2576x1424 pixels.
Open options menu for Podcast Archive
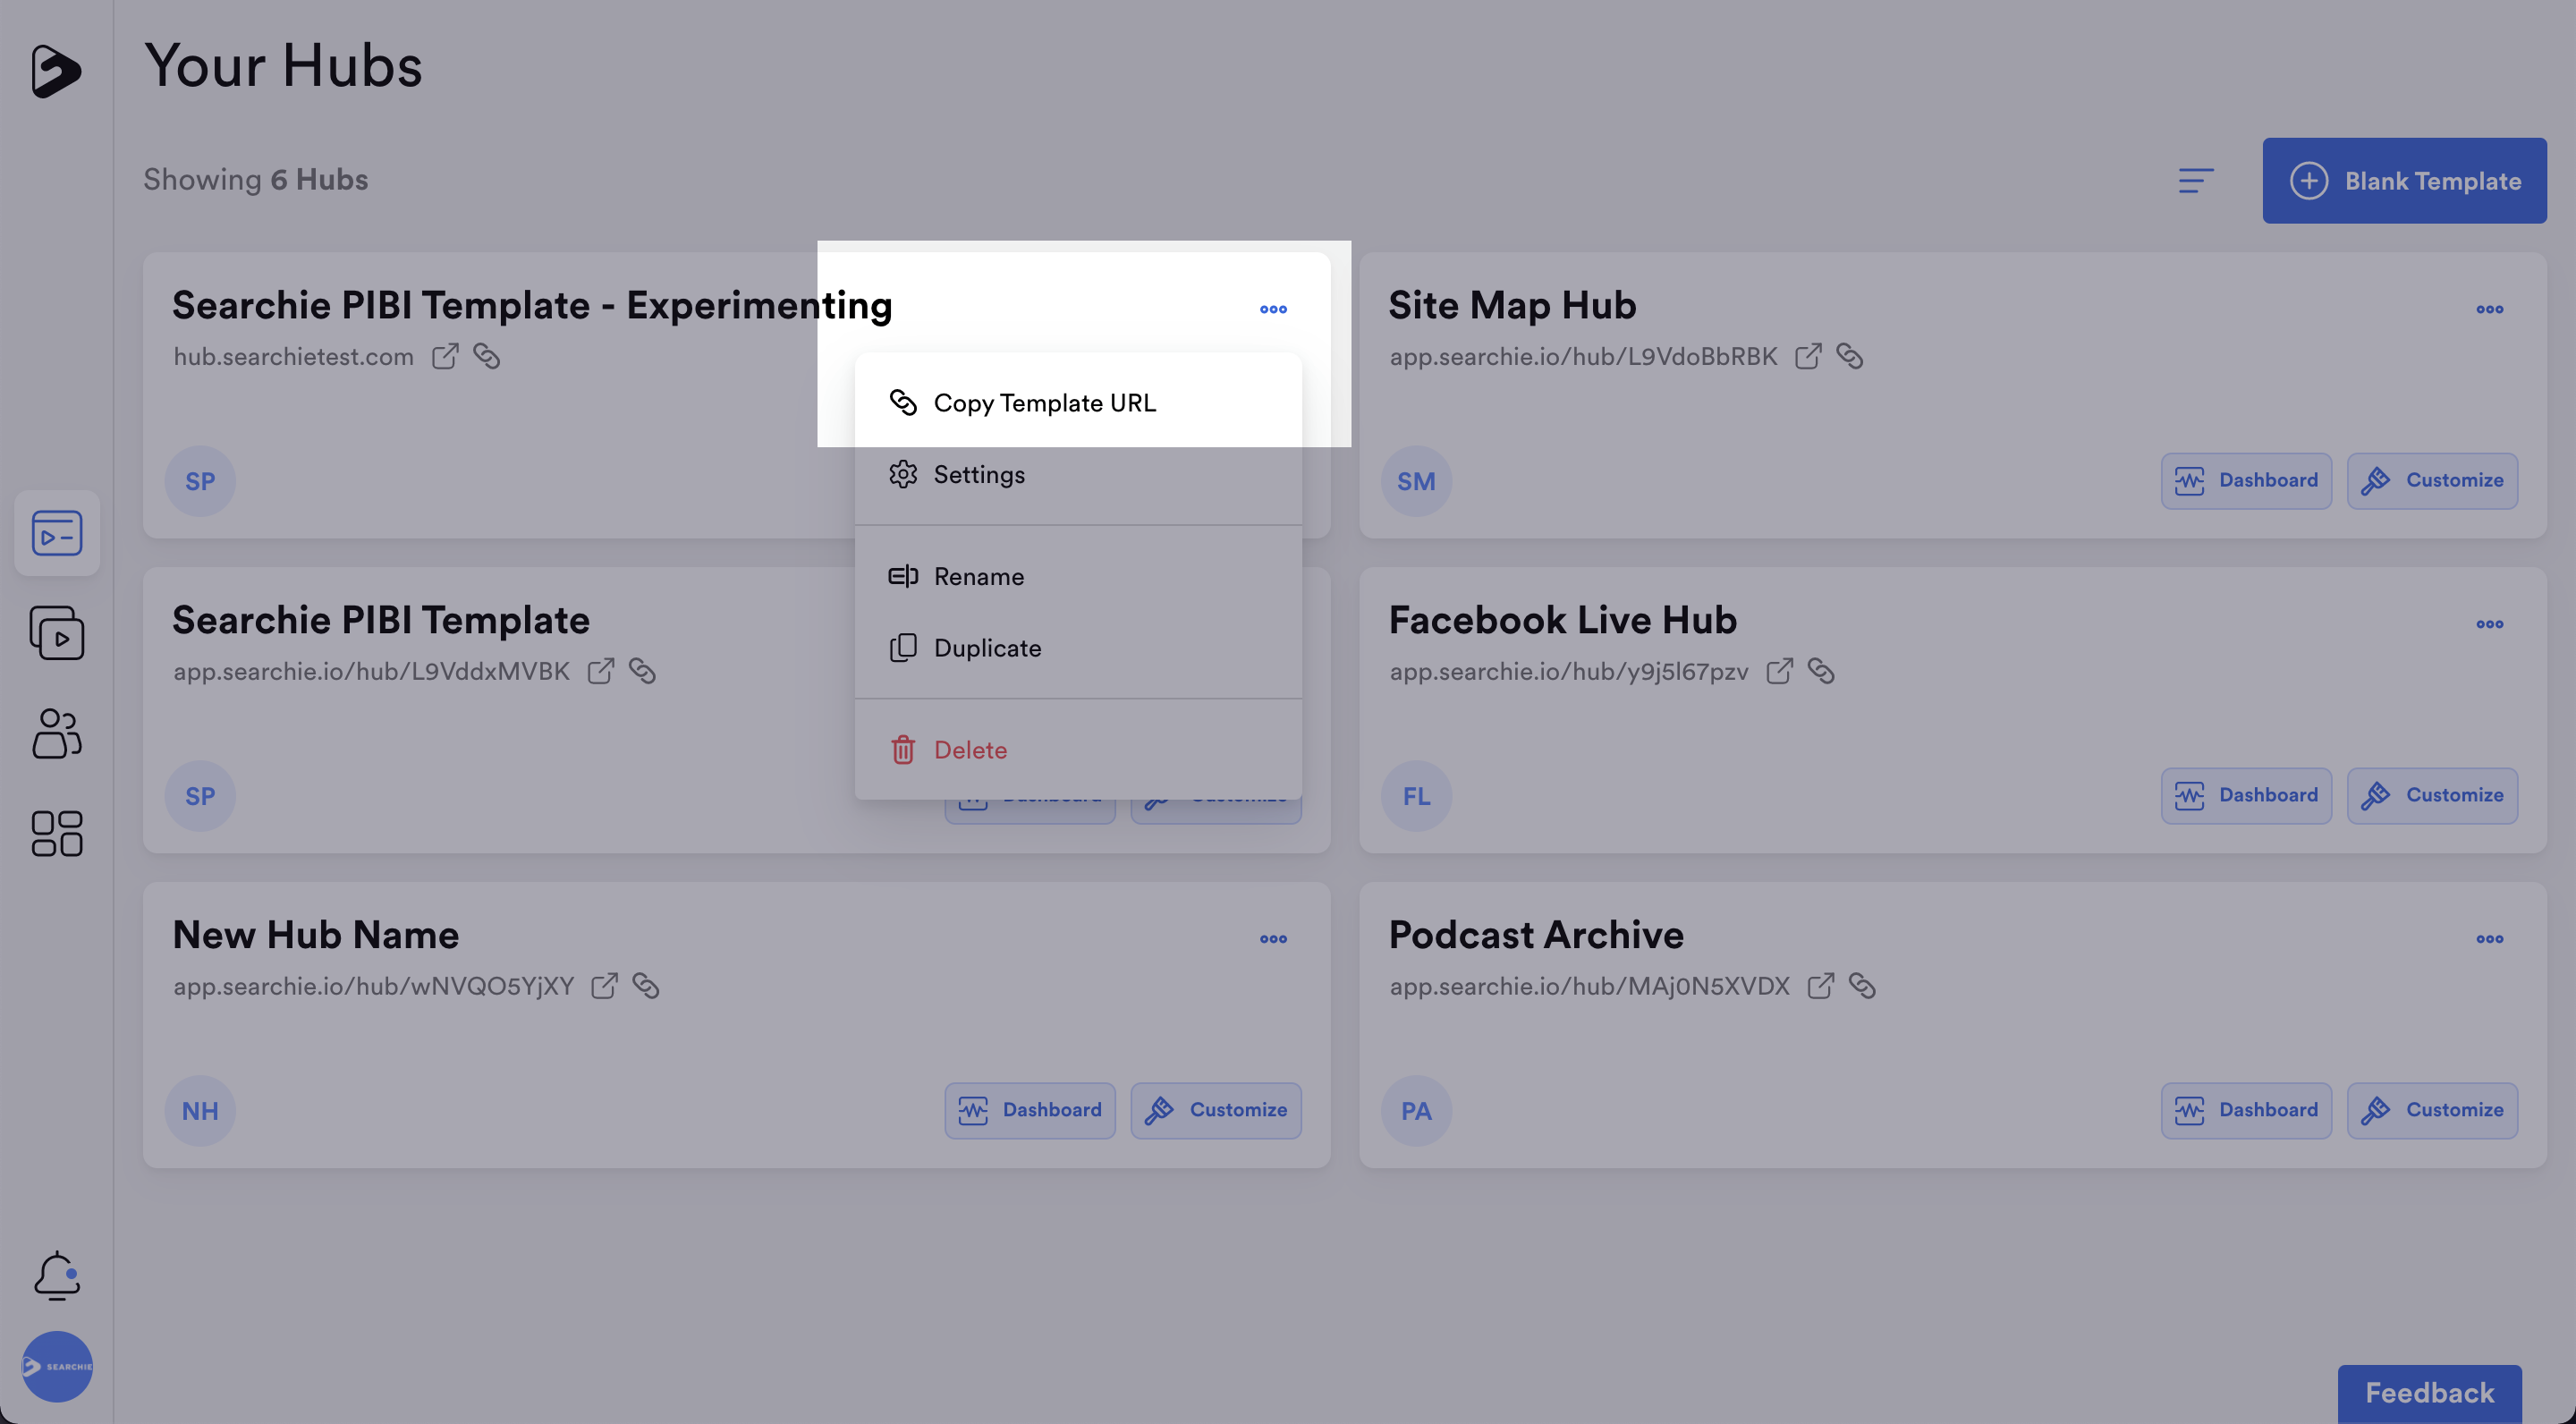pos(2489,939)
